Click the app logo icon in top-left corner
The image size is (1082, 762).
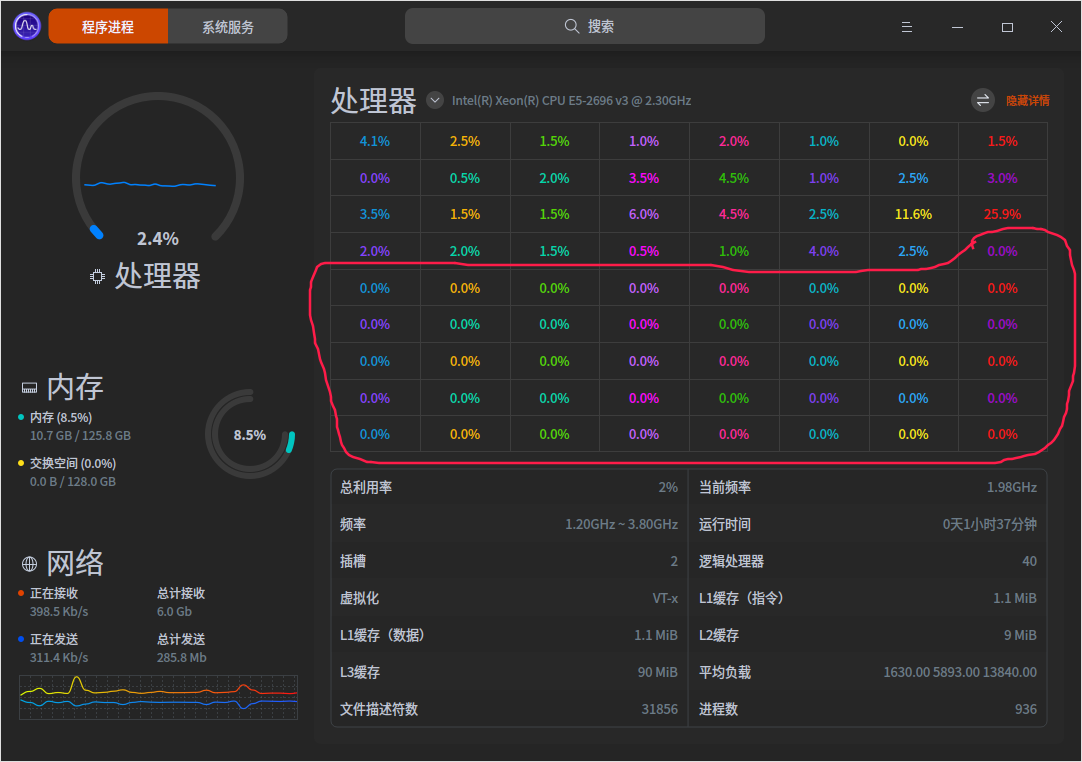[25, 25]
